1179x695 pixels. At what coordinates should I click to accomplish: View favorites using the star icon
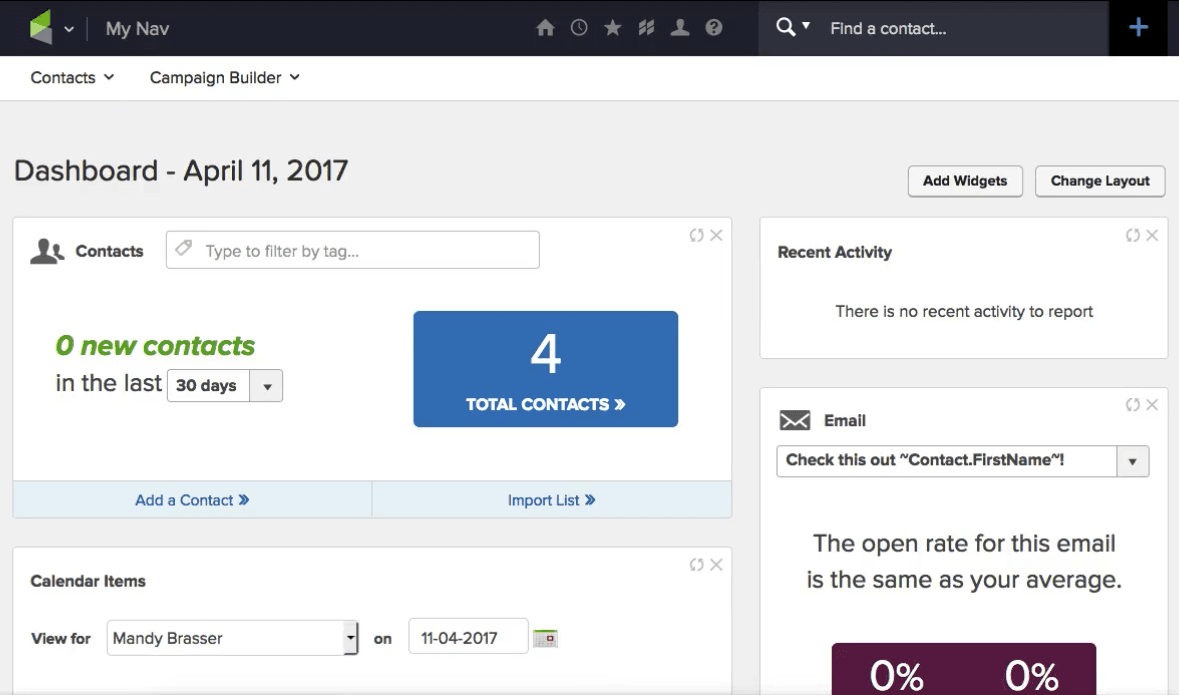612,28
